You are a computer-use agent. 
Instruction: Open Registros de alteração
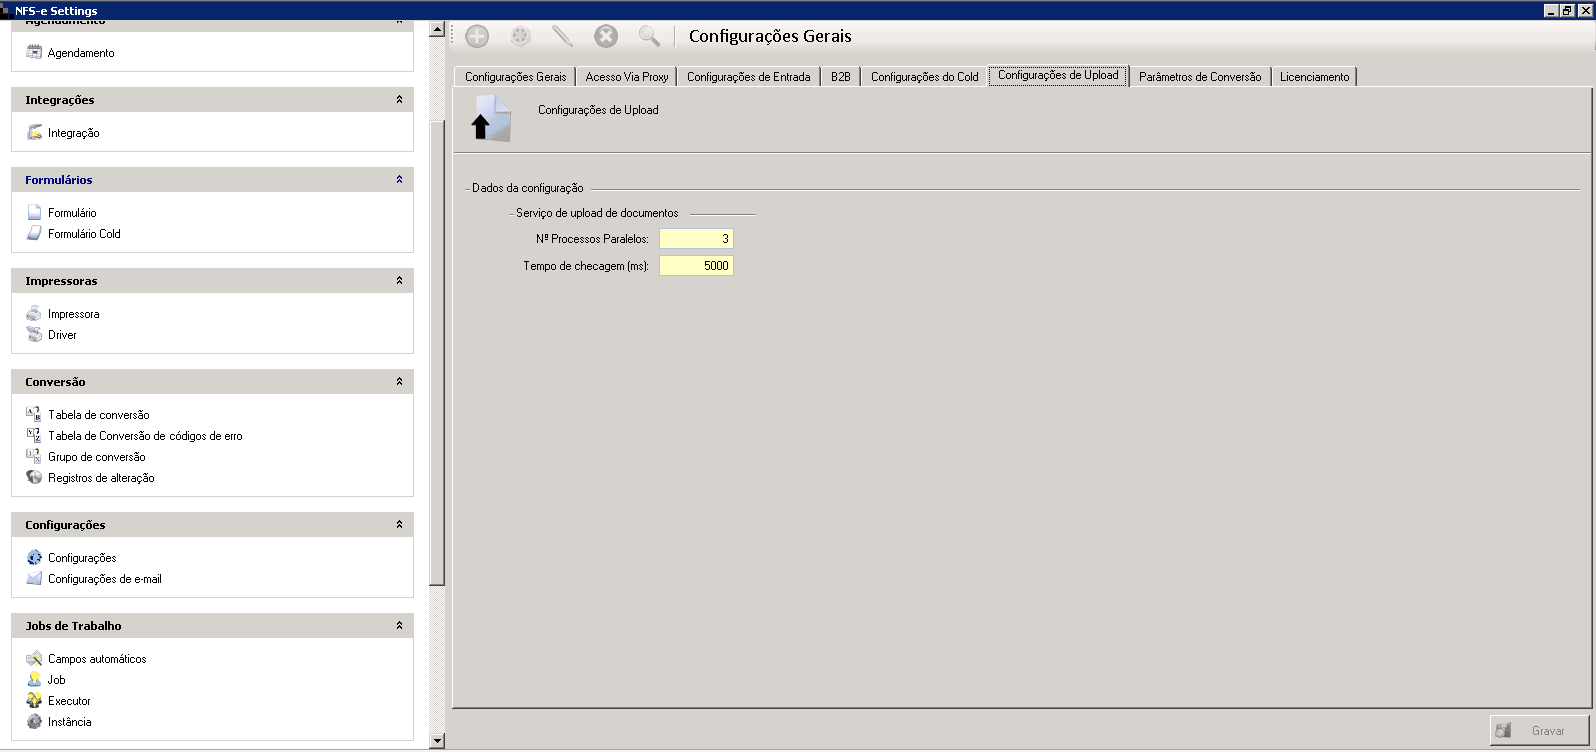[x=101, y=478]
